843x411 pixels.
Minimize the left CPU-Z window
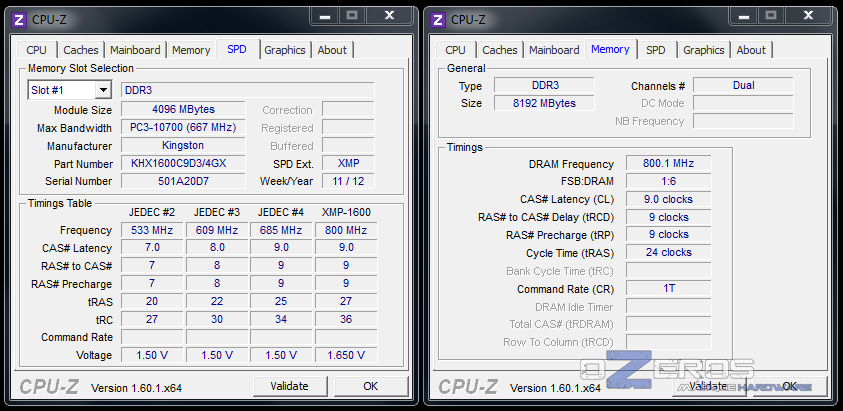[x=325, y=16]
